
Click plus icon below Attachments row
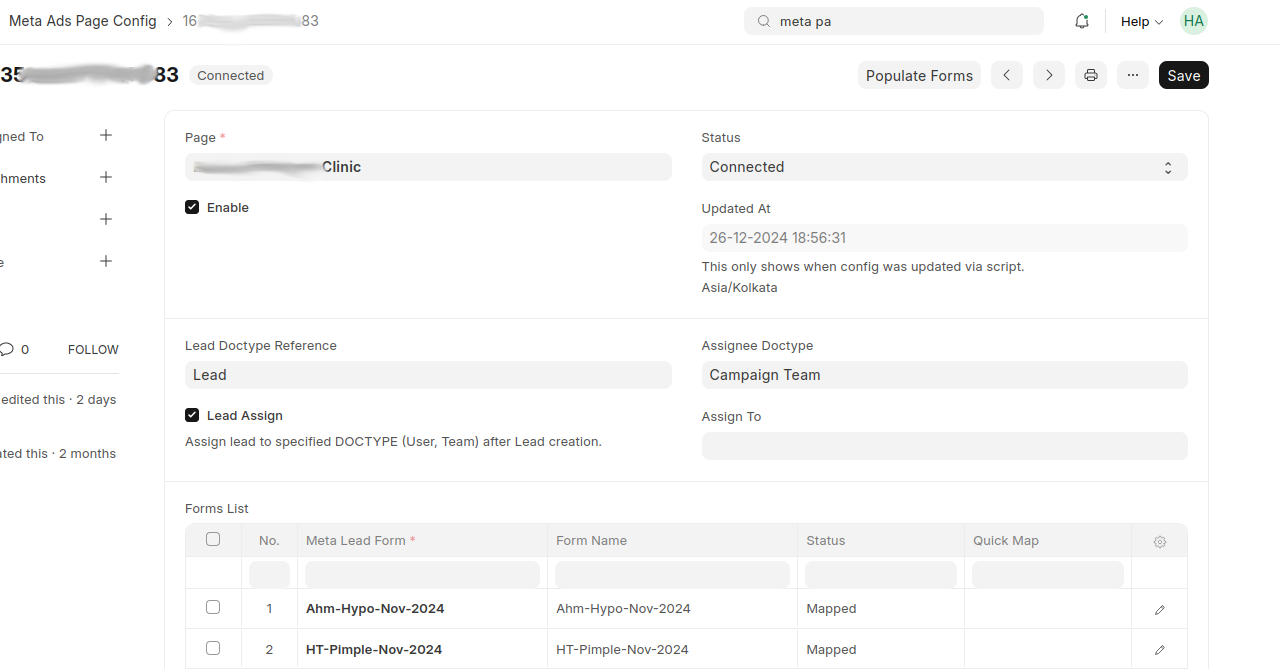[x=106, y=219]
